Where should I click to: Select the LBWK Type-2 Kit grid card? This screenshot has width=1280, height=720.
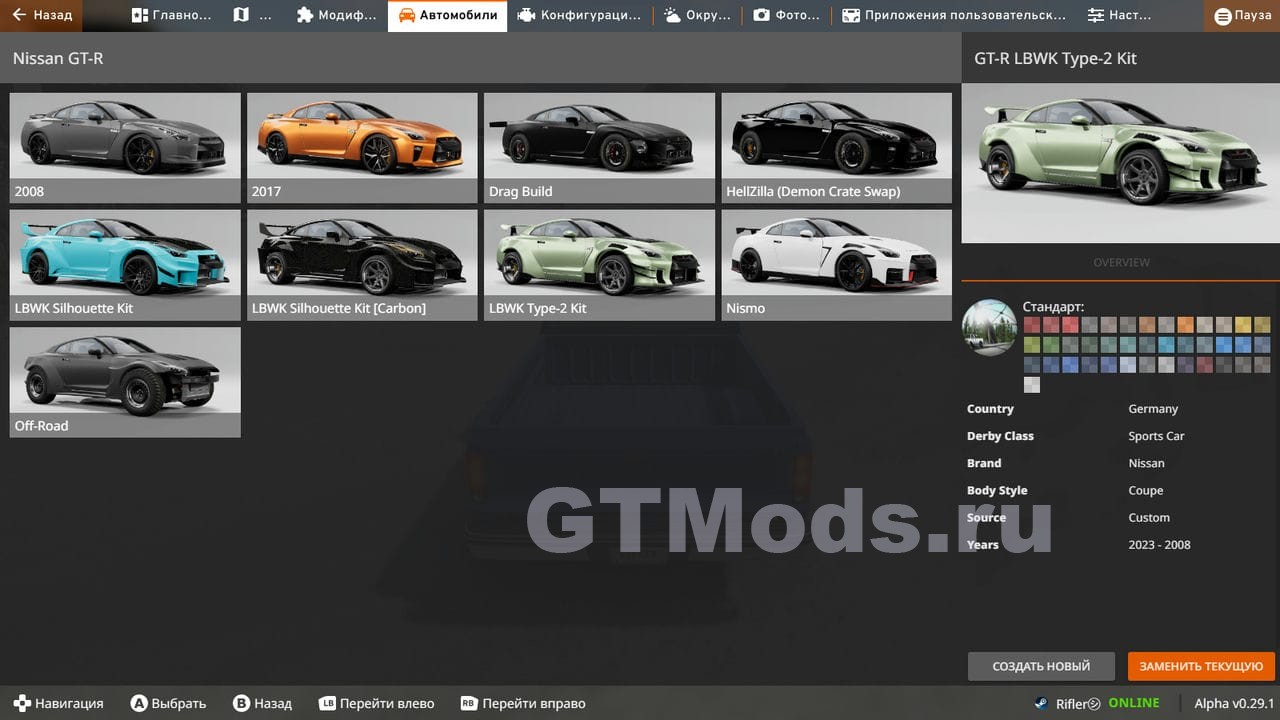pyautogui.click(x=599, y=265)
